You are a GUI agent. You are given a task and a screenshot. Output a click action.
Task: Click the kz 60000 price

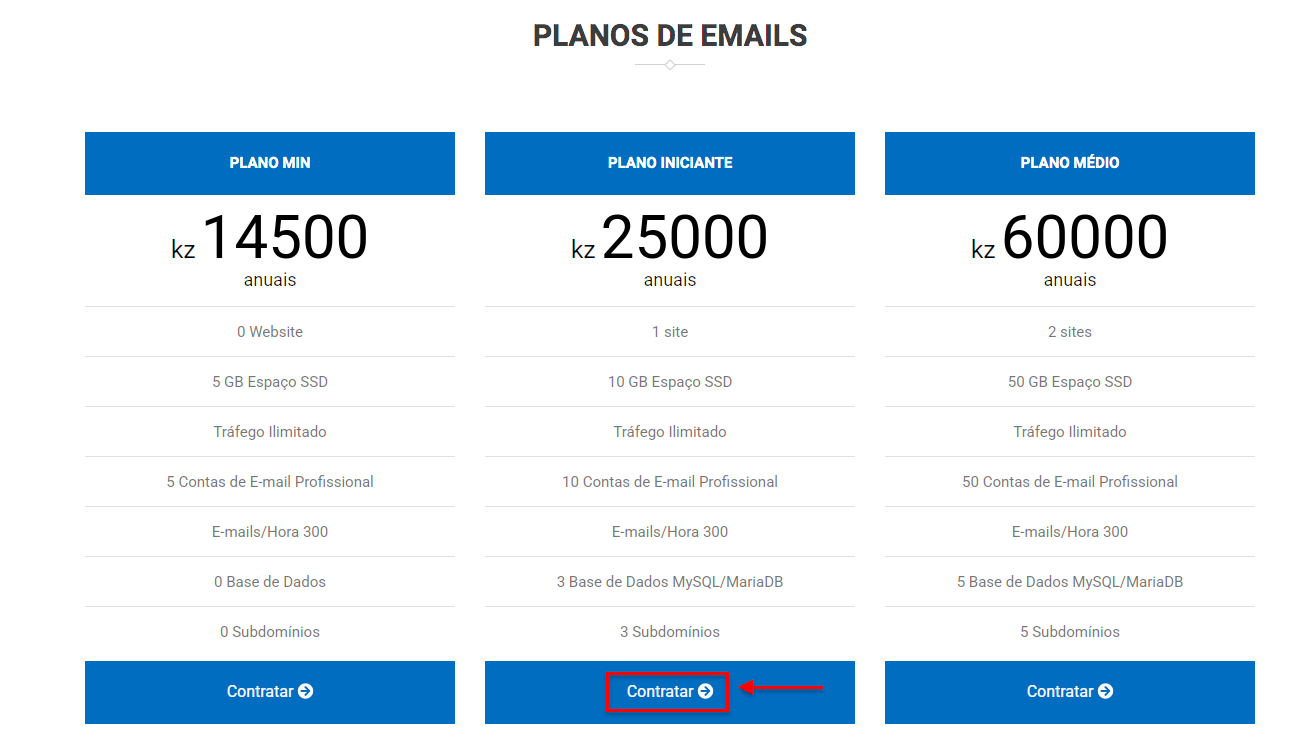(x=1070, y=239)
